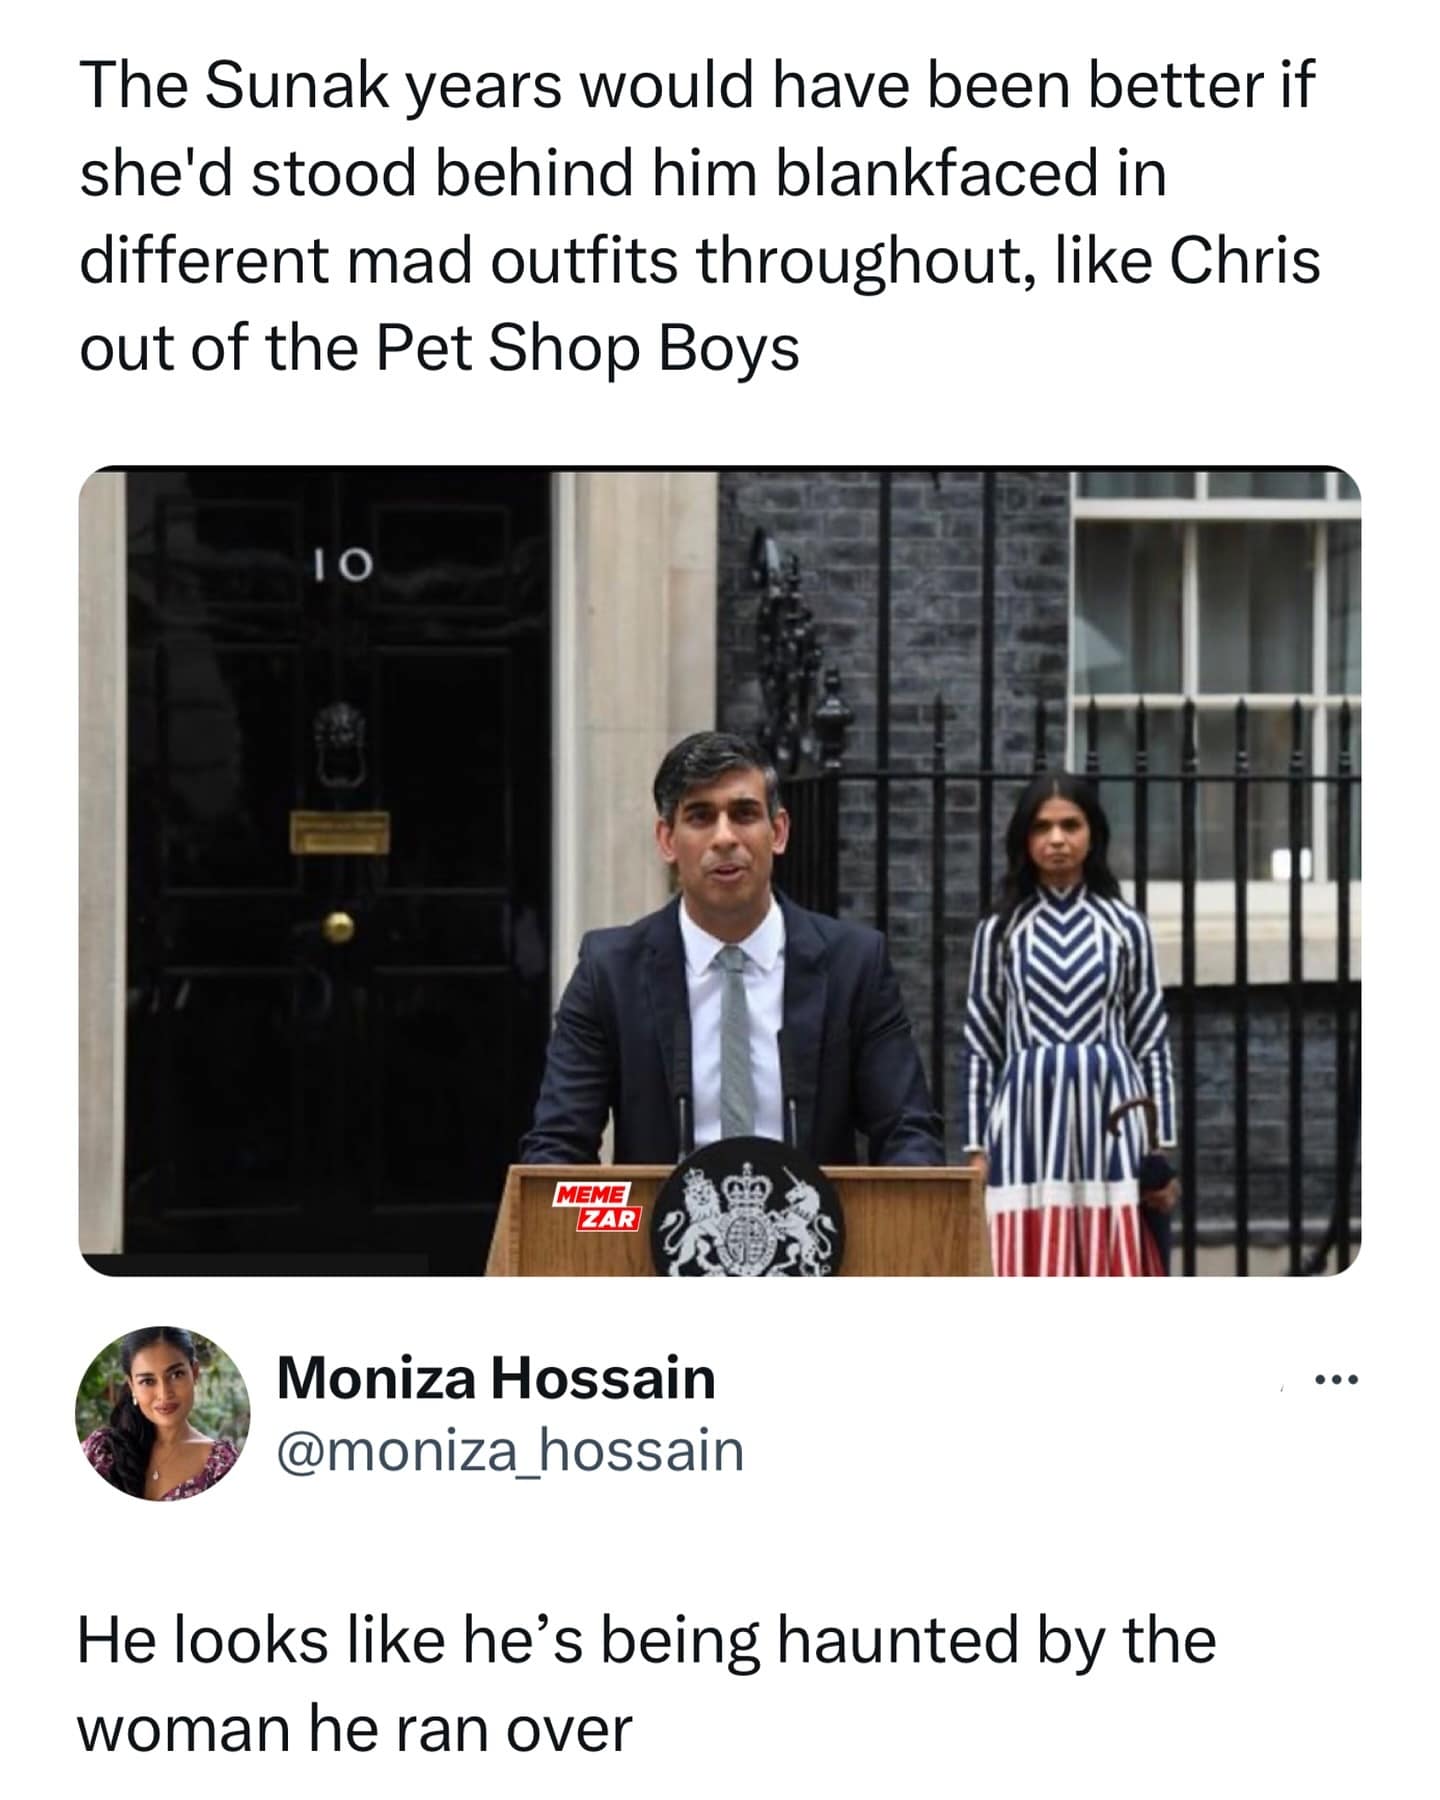The width and height of the screenshot is (1440, 1800).
Task: Click the brass letterbox on the door
Action: click(x=340, y=832)
